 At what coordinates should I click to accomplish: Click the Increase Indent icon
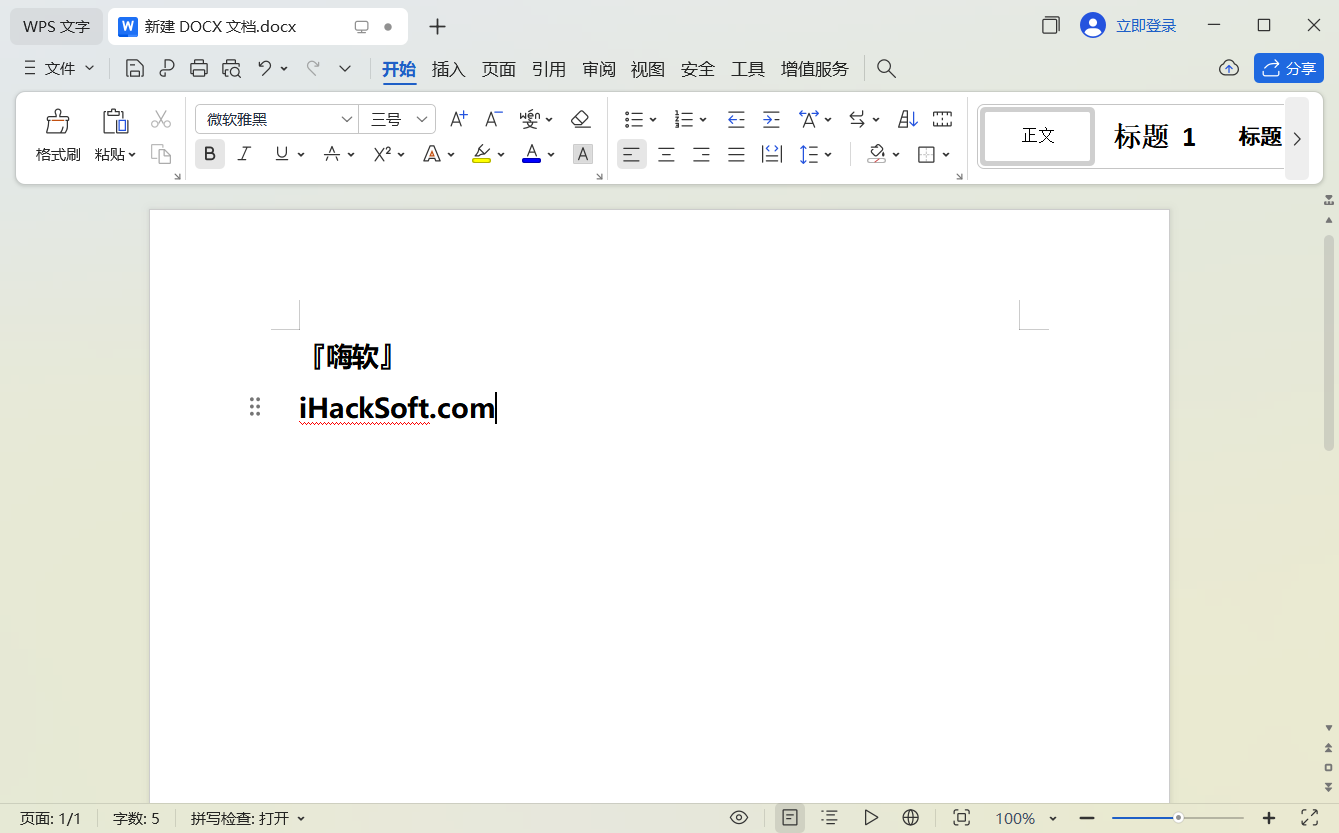pyautogui.click(x=771, y=119)
